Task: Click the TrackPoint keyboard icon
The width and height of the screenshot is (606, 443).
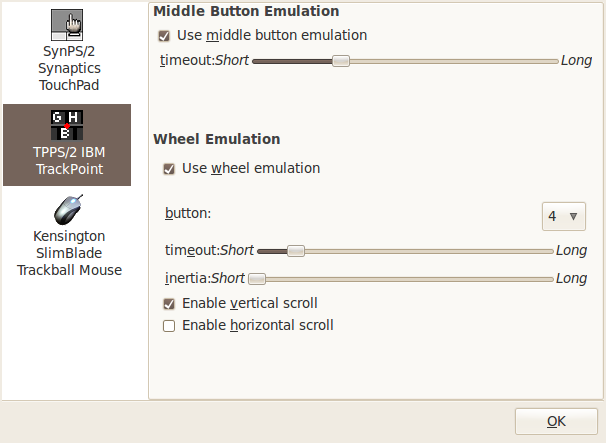Action: coord(67,125)
